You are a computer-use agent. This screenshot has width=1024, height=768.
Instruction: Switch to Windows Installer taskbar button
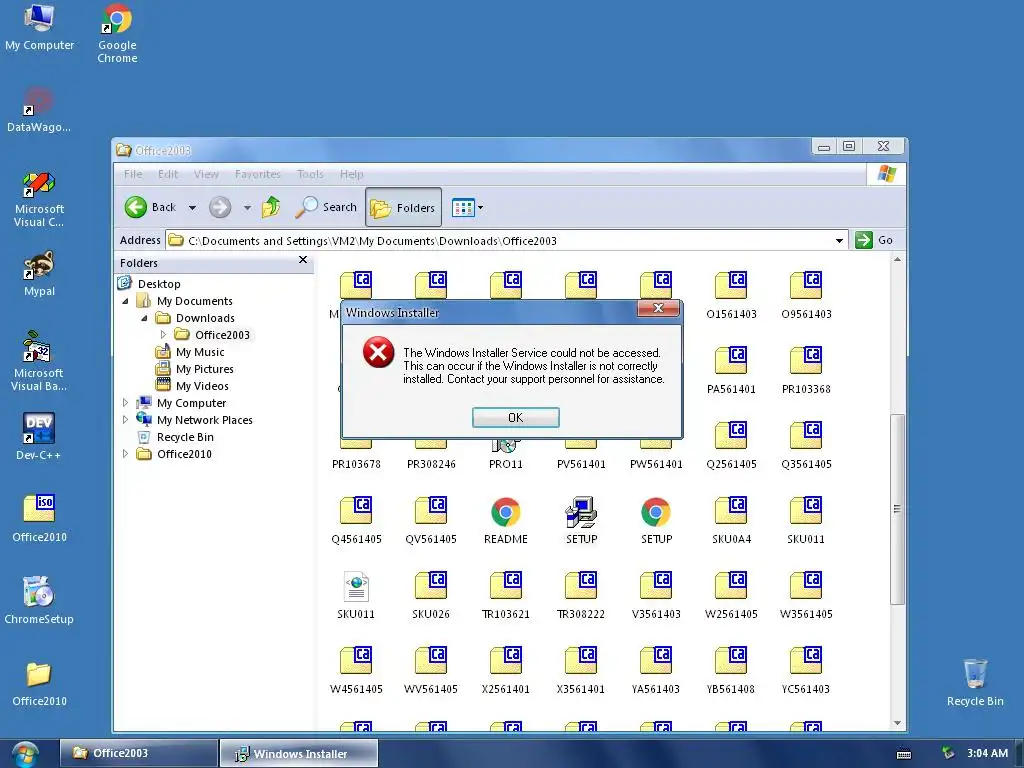click(298, 753)
